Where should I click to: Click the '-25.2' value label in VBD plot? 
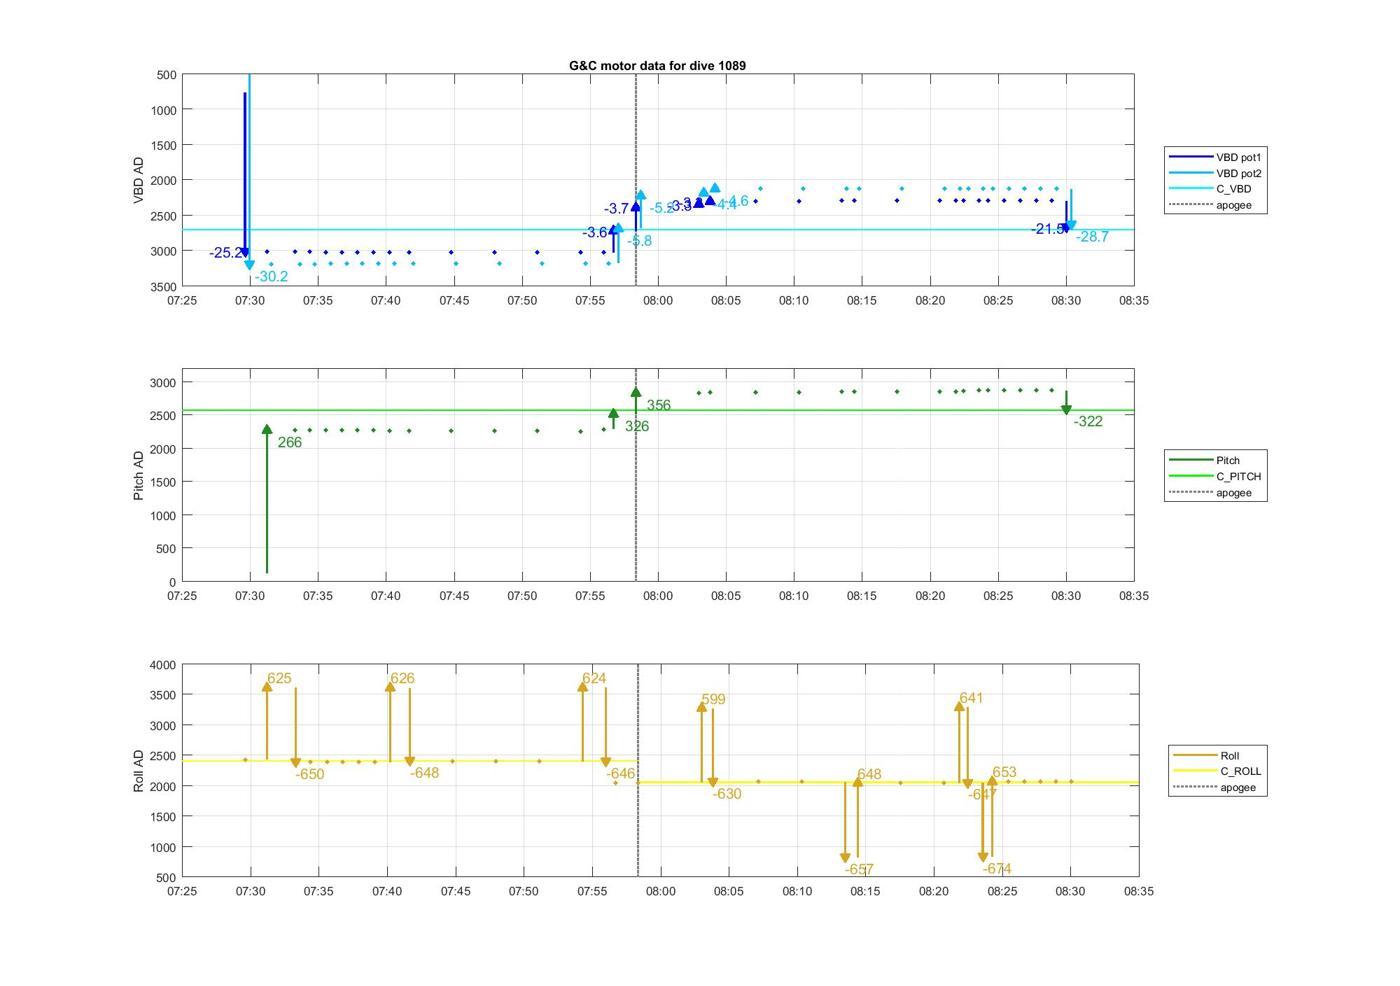point(226,253)
